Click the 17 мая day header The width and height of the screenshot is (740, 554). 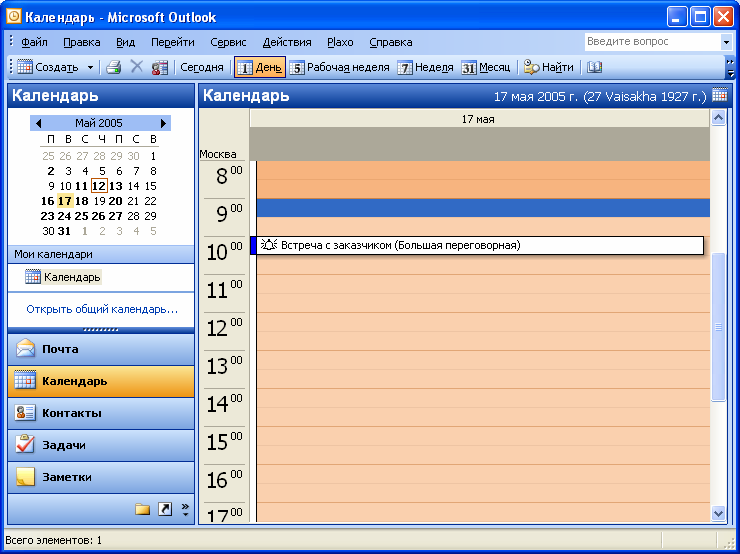tap(479, 119)
